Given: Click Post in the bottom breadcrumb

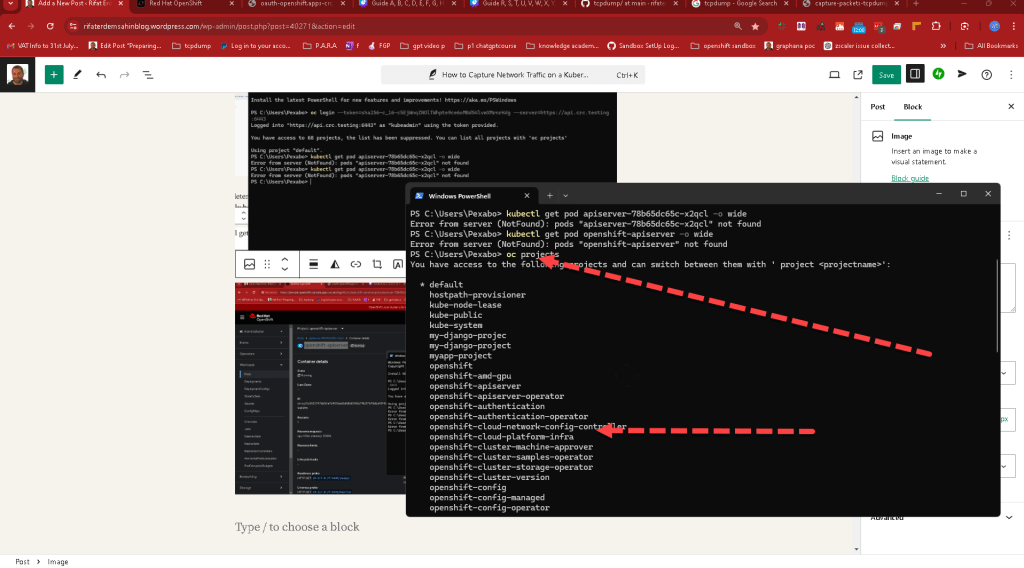Looking at the screenshot, I should (22, 561).
